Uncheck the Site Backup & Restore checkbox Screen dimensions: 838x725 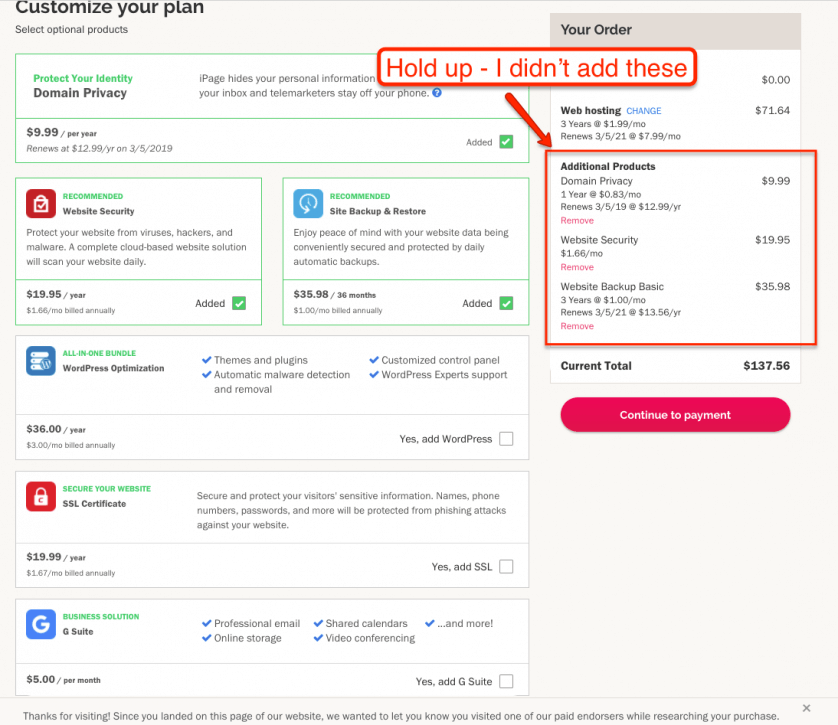coord(506,303)
